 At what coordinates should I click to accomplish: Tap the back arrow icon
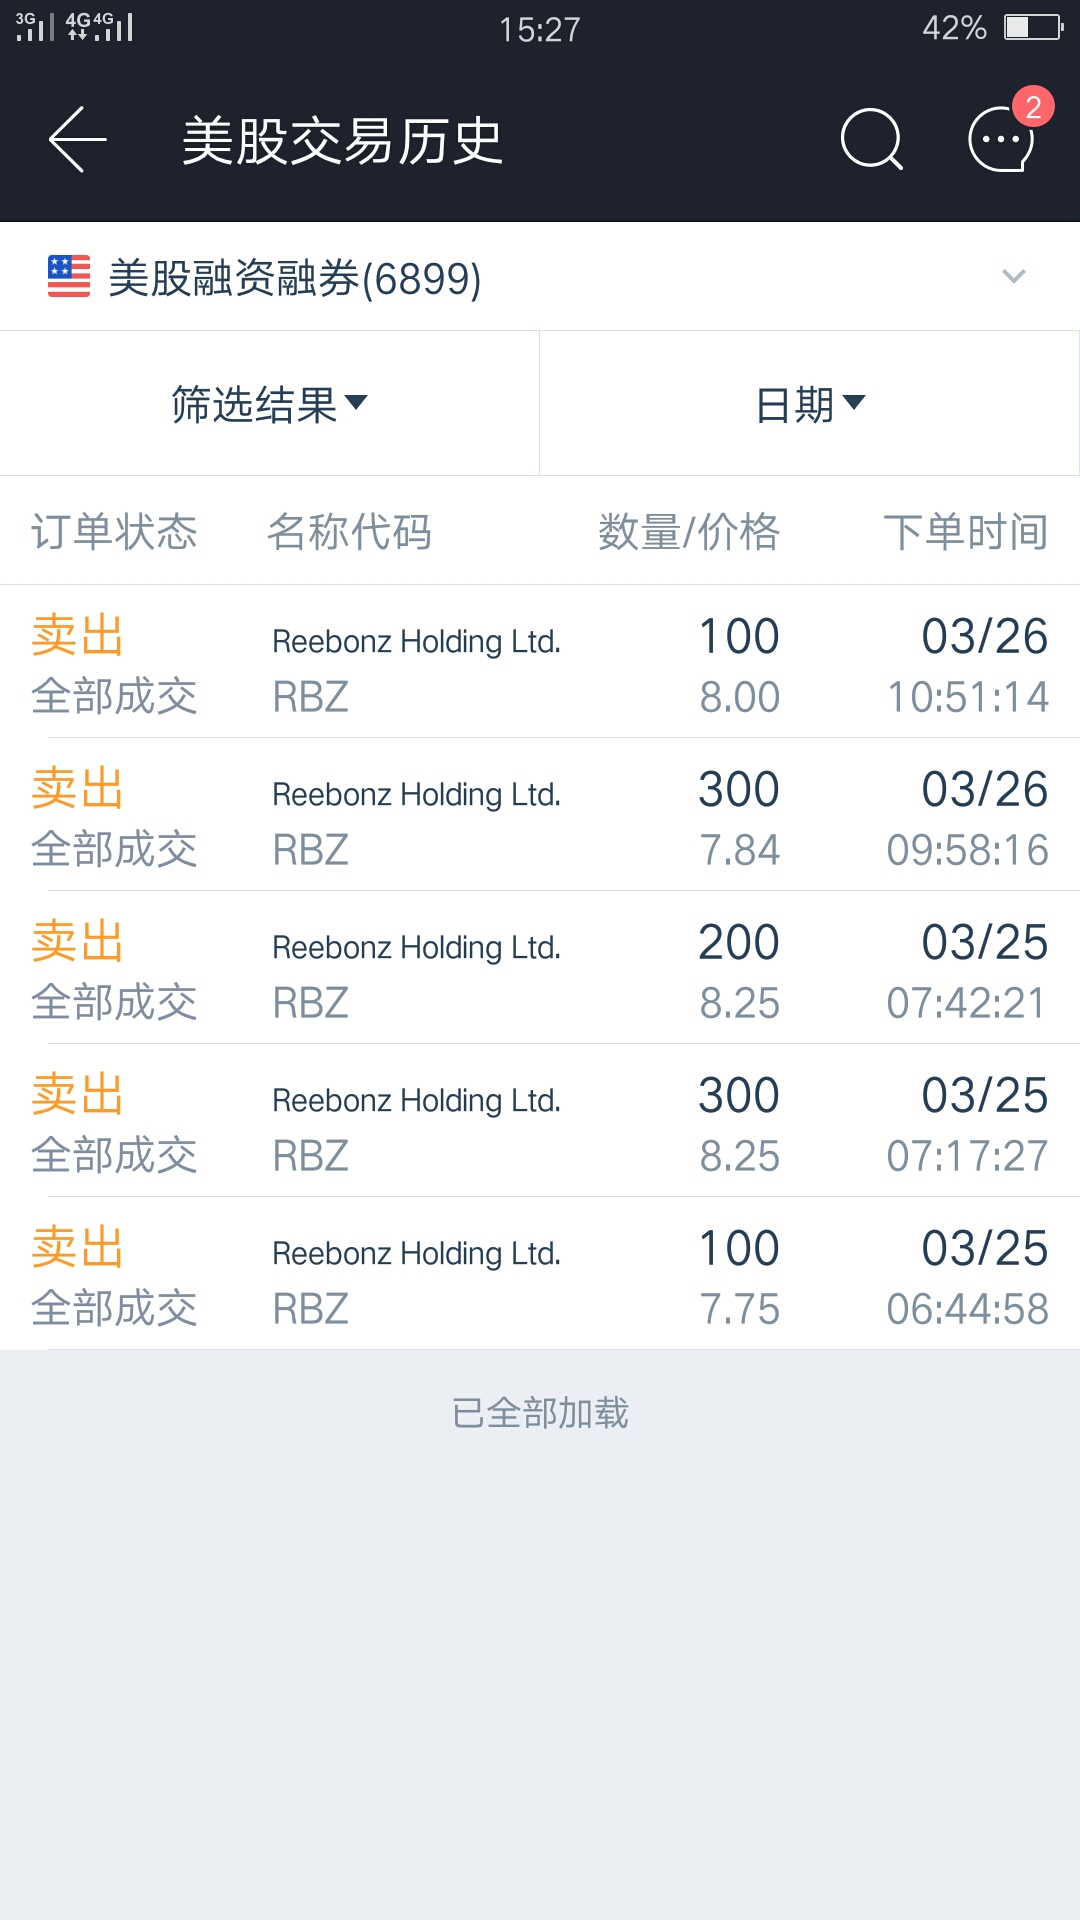[x=78, y=140]
